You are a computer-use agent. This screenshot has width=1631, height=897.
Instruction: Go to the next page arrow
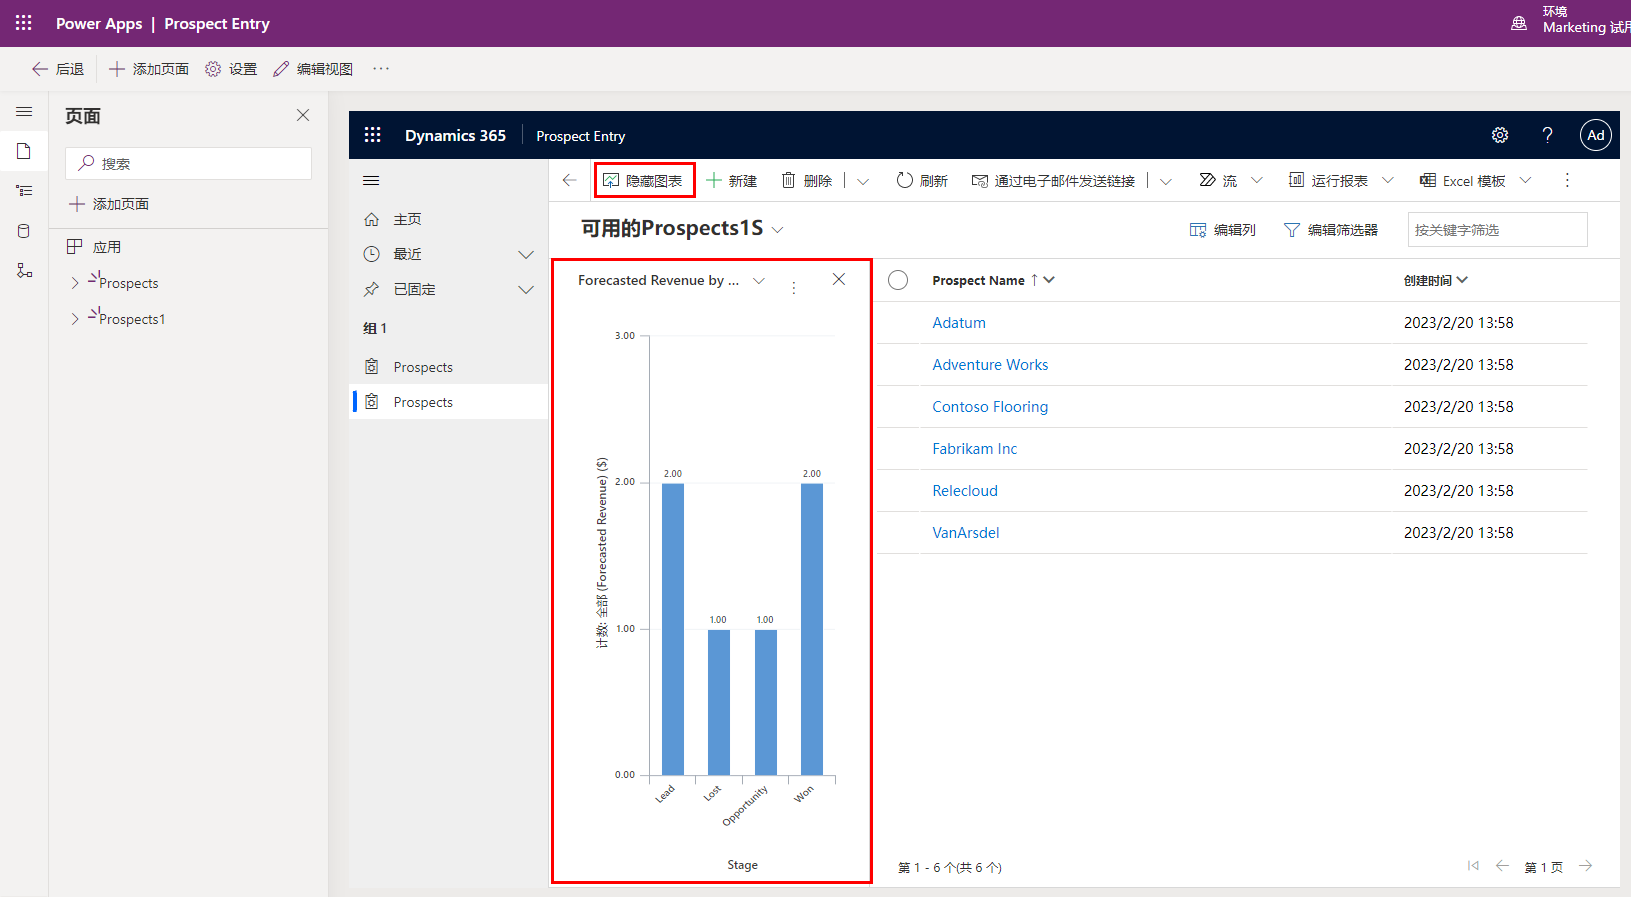[x=1586, y=866]
